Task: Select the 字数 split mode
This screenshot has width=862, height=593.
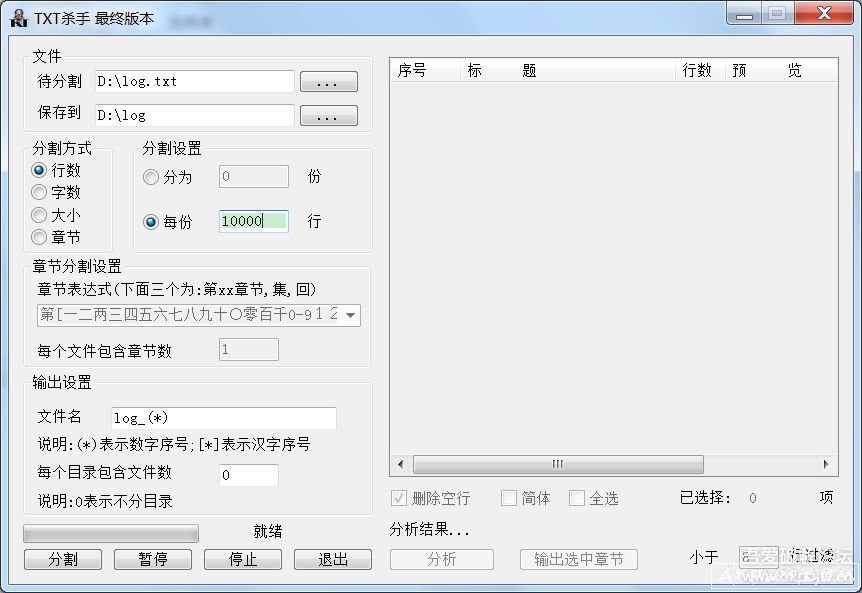Action: click(x=37, y=192)
